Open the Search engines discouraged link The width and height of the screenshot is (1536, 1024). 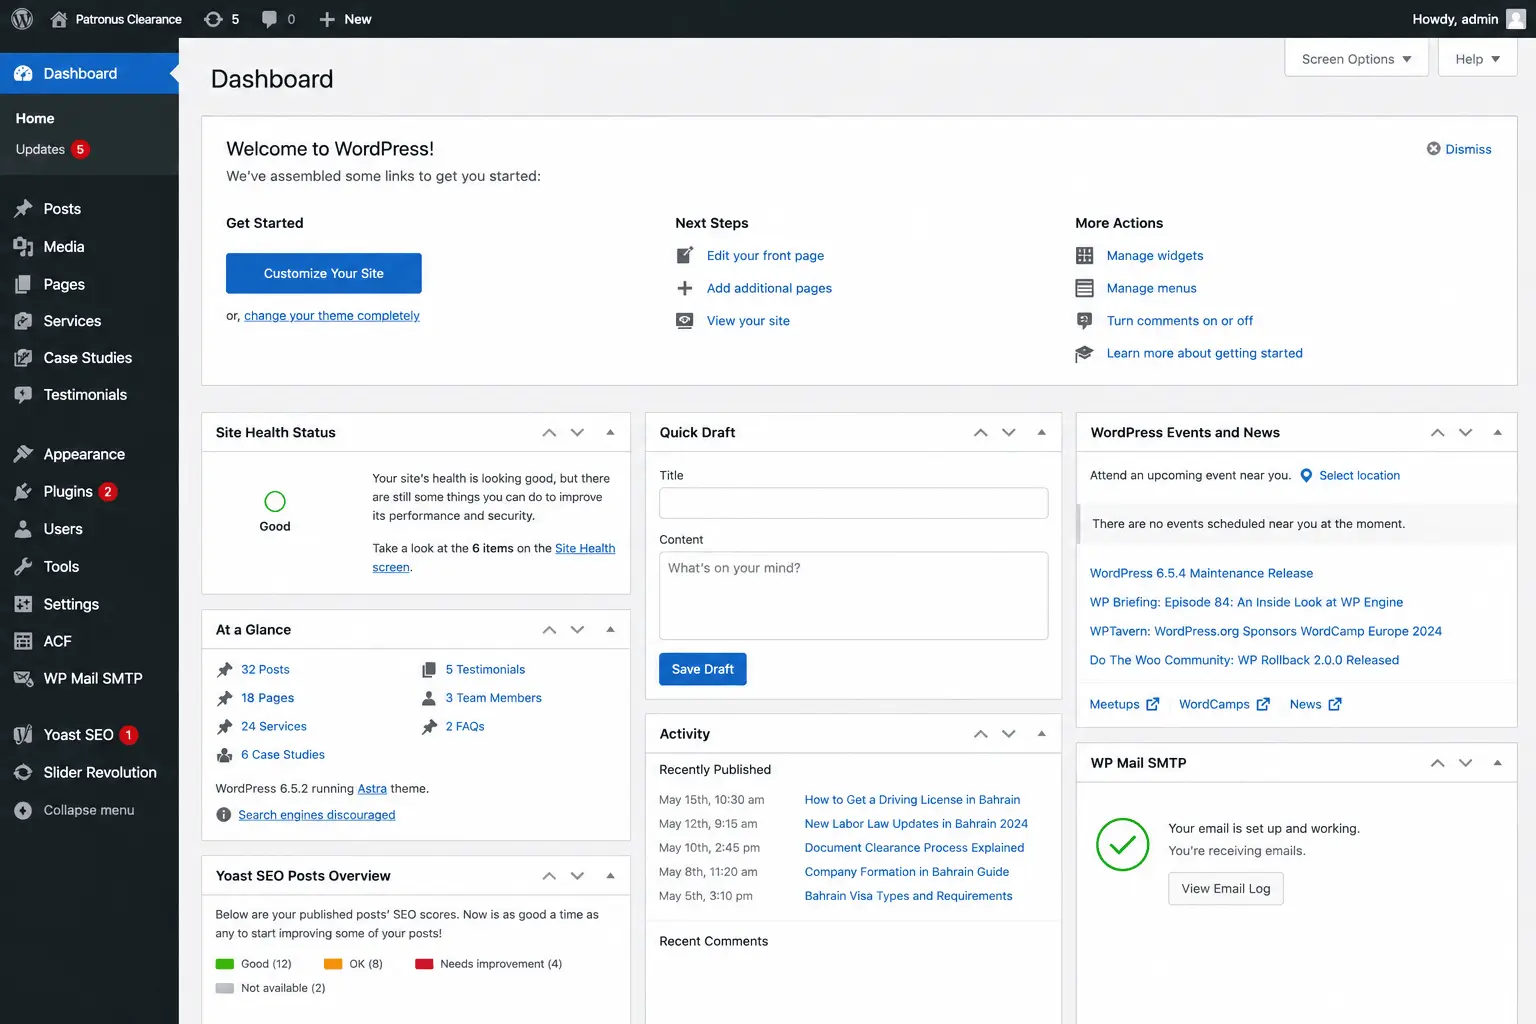316,815
